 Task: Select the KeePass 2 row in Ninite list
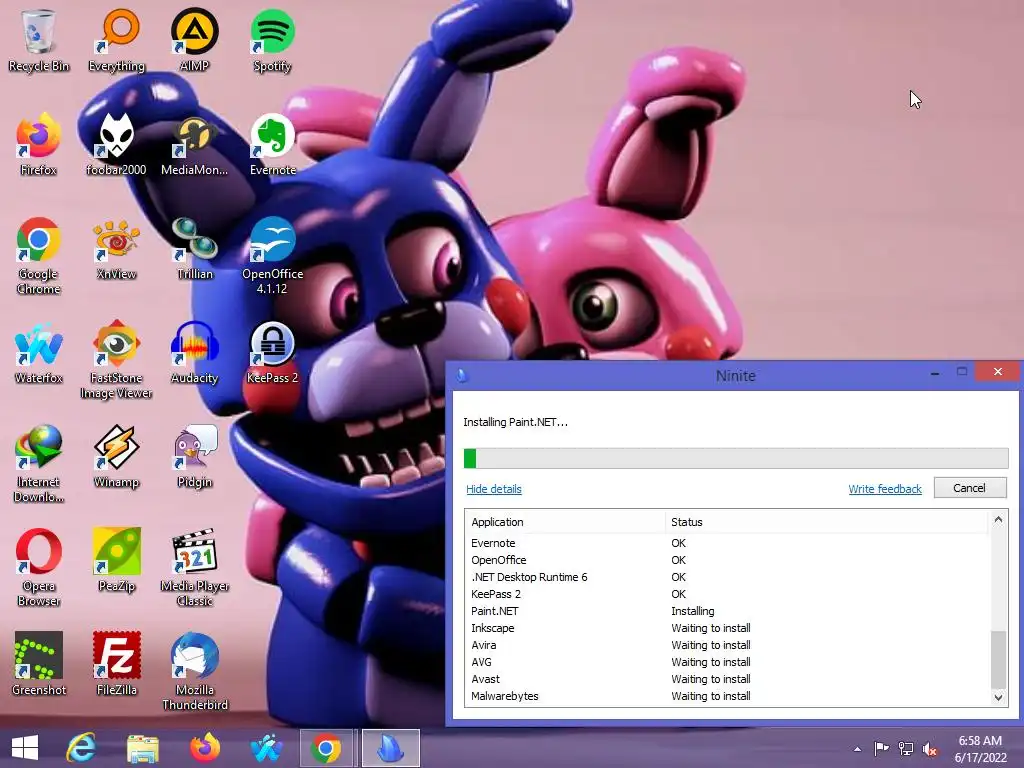pyautogui.click(x=728, y=594)
